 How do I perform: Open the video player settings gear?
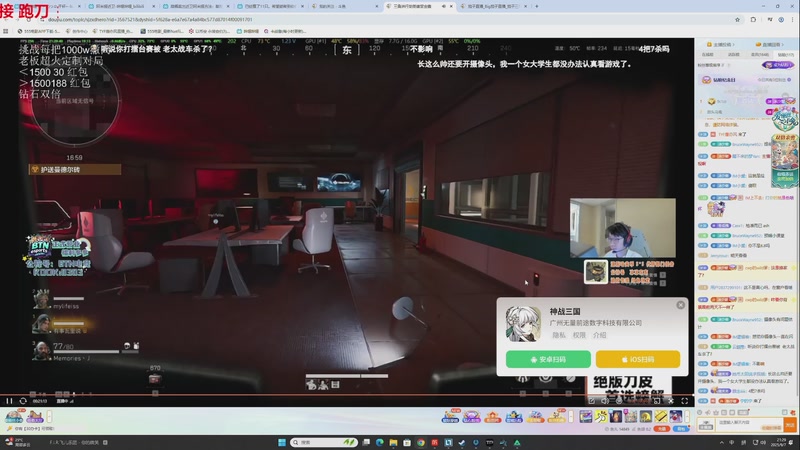619,401
